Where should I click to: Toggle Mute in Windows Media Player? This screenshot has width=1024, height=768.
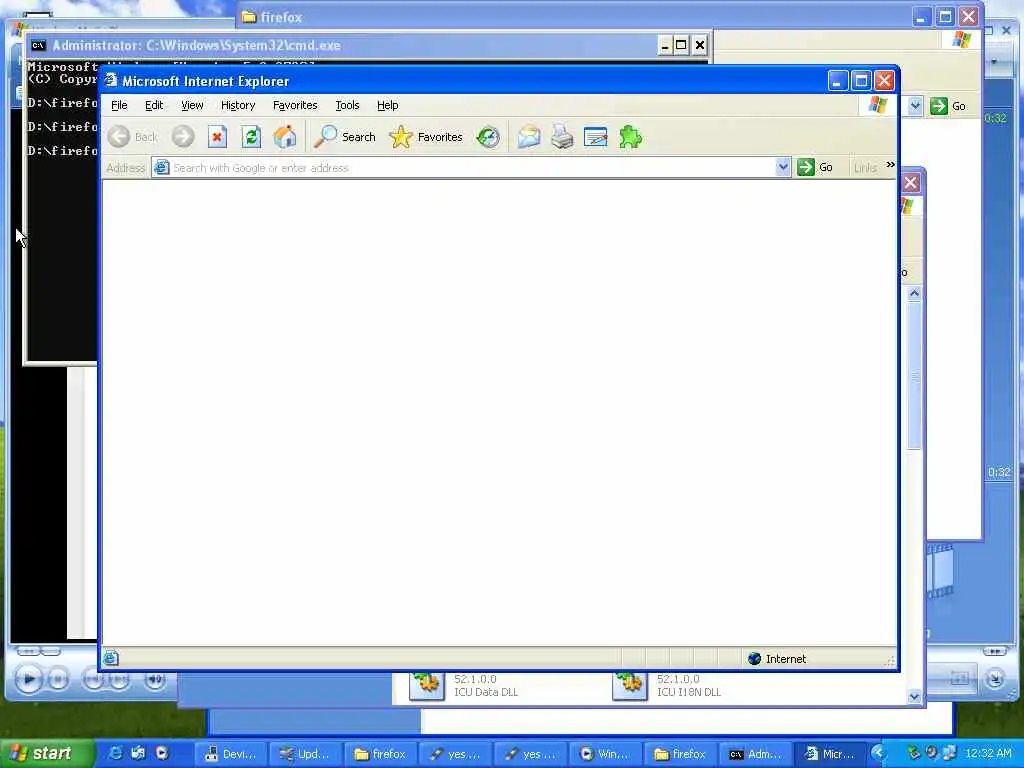tap(155, 680)
